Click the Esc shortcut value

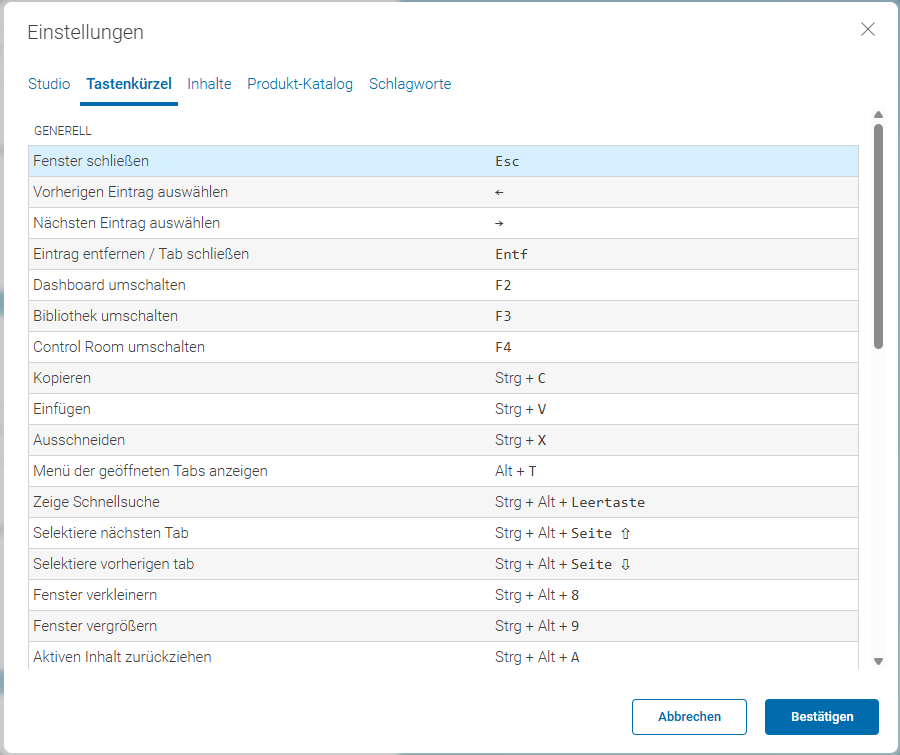point(507,161)
